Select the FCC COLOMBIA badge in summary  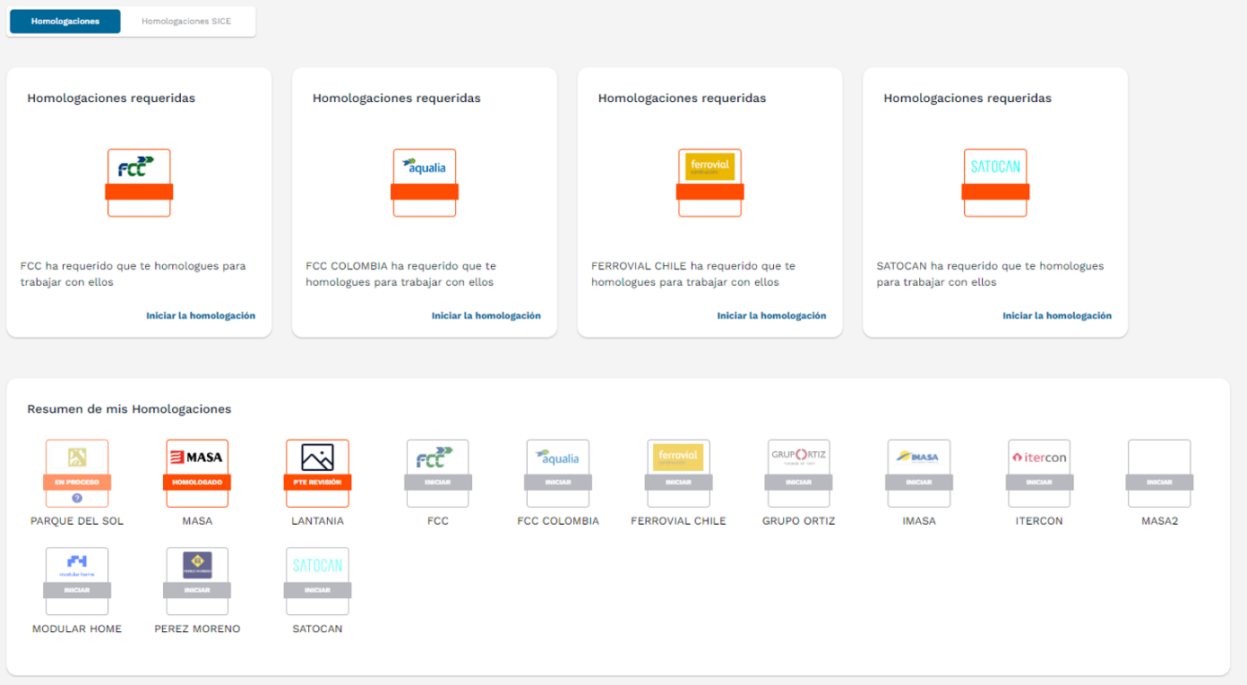558,472
